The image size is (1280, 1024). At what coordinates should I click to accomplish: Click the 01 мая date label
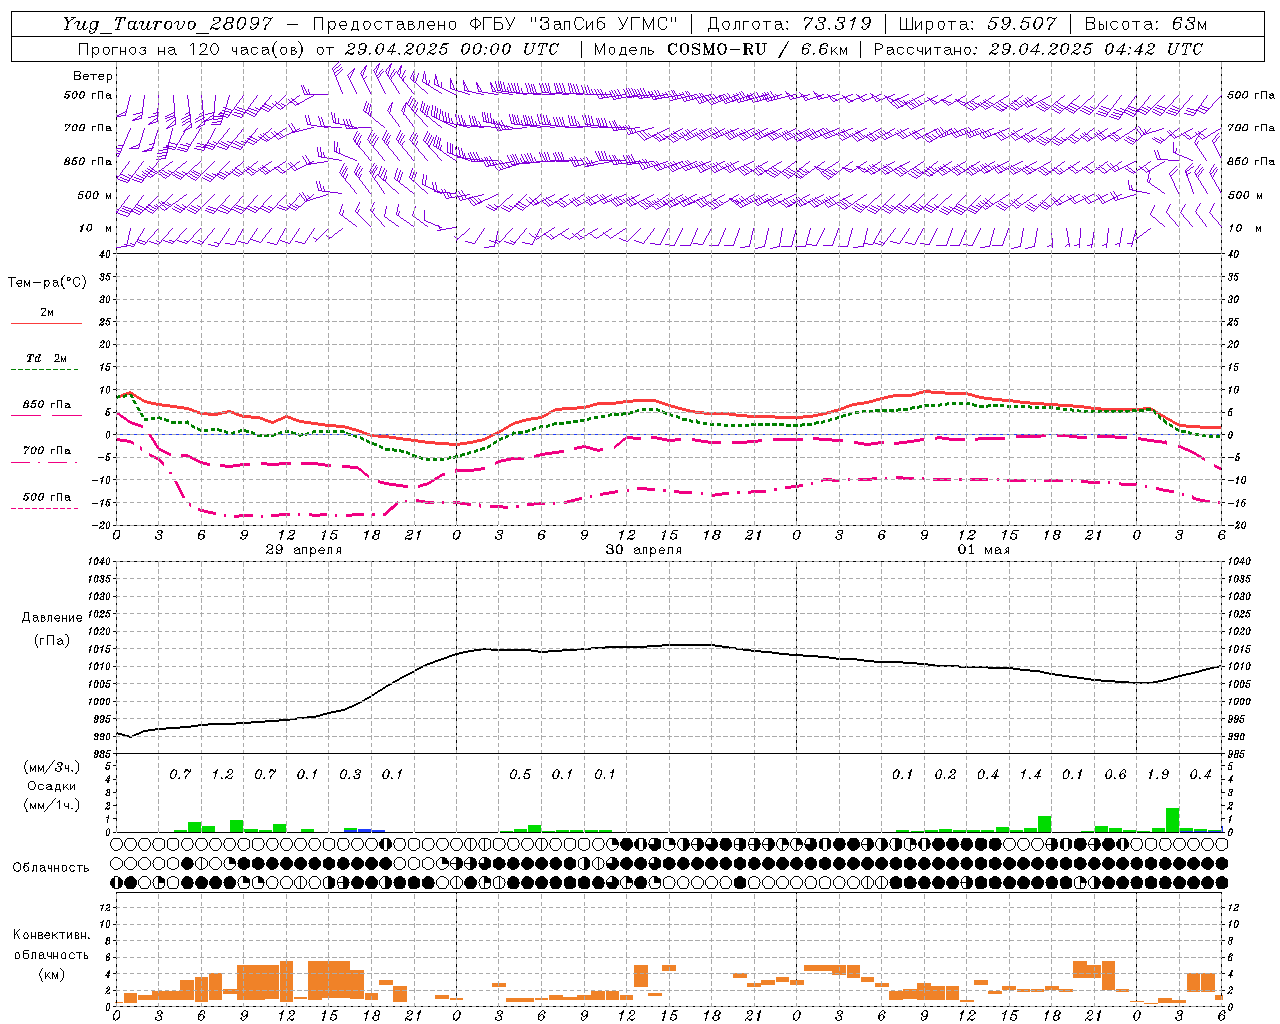tap(984, 550)
